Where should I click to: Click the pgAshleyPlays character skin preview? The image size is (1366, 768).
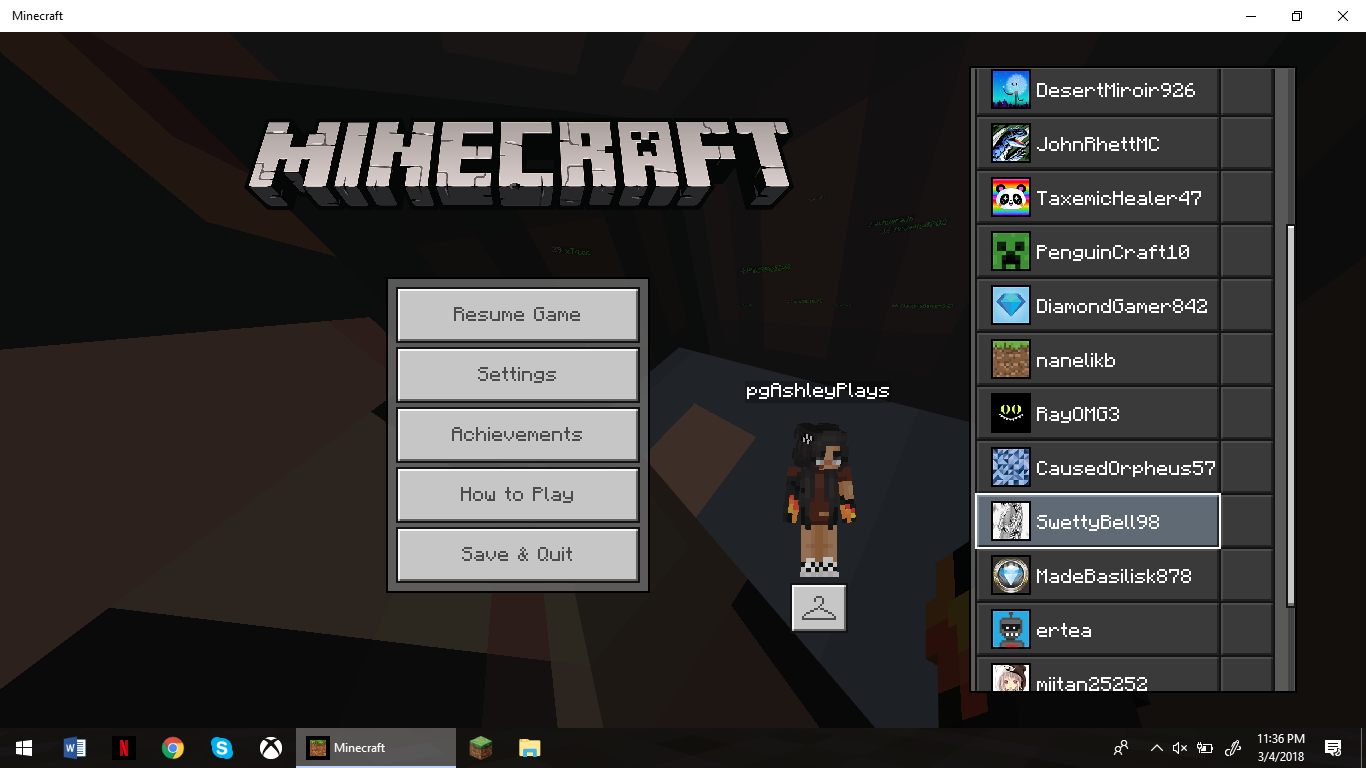819,499
